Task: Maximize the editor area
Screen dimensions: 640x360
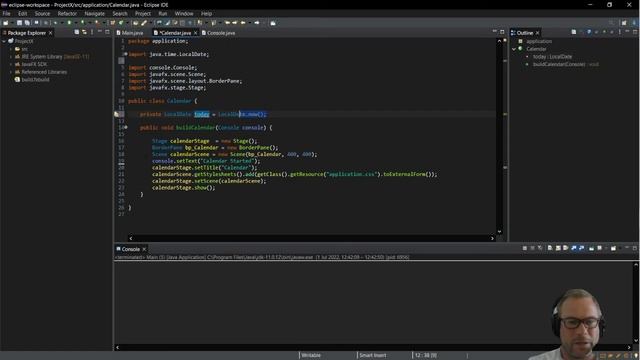Action: point(502,32)
